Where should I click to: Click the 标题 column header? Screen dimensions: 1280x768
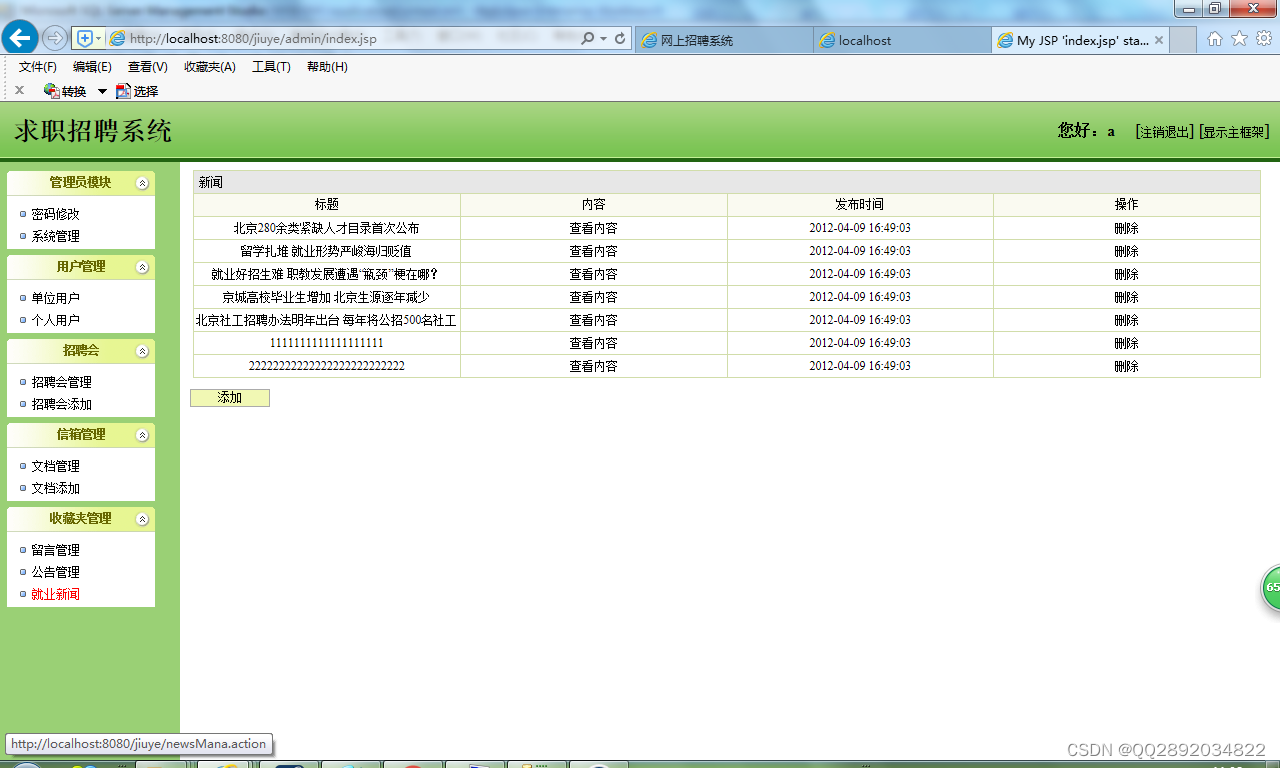[327, 204]
